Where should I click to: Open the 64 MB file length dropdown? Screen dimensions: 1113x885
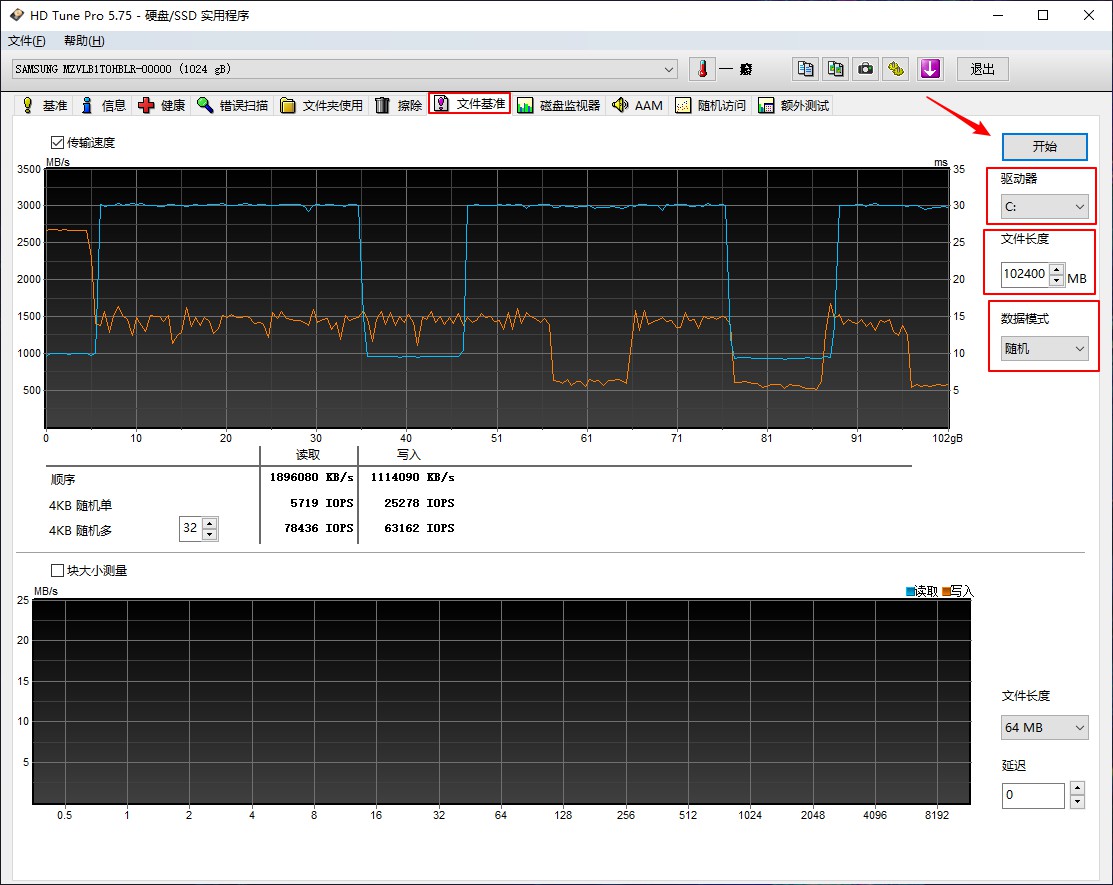tap(1044, 728)
